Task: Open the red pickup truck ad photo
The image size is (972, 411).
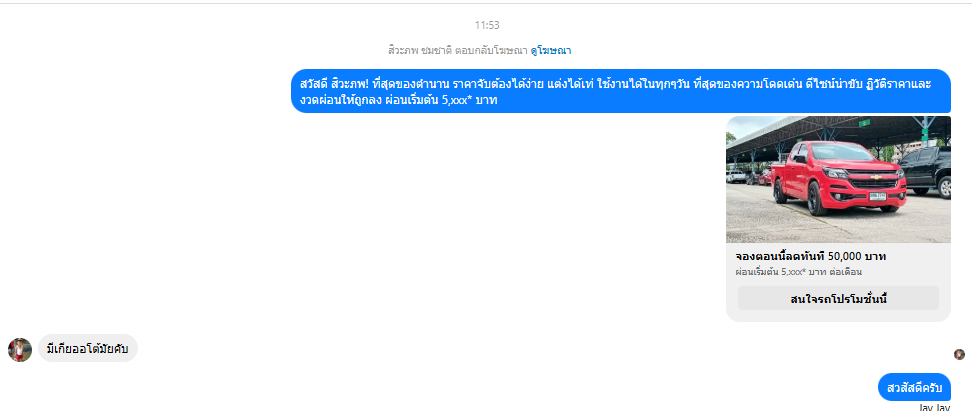Action: point(838,179)
